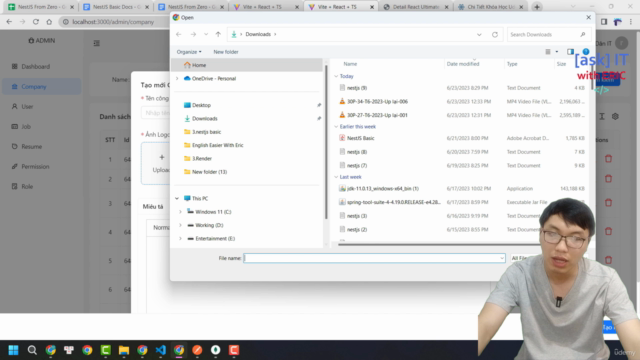Collapse the Today group
The height and width of the screenshot is (360, 640).
[x=336, y=76]
